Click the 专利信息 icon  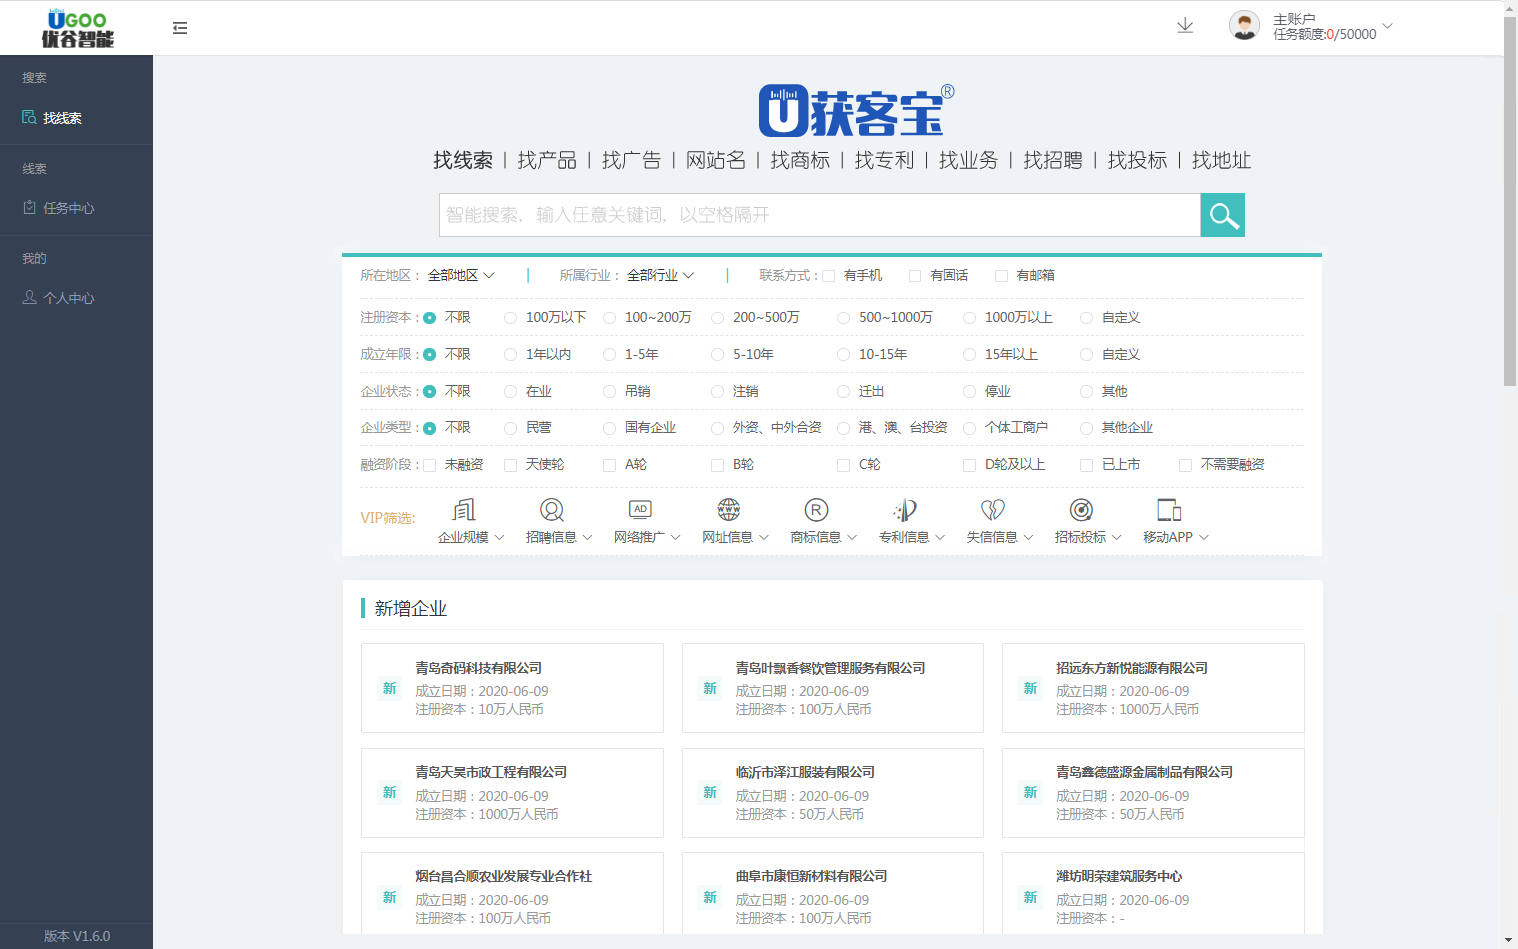[905, 510]
